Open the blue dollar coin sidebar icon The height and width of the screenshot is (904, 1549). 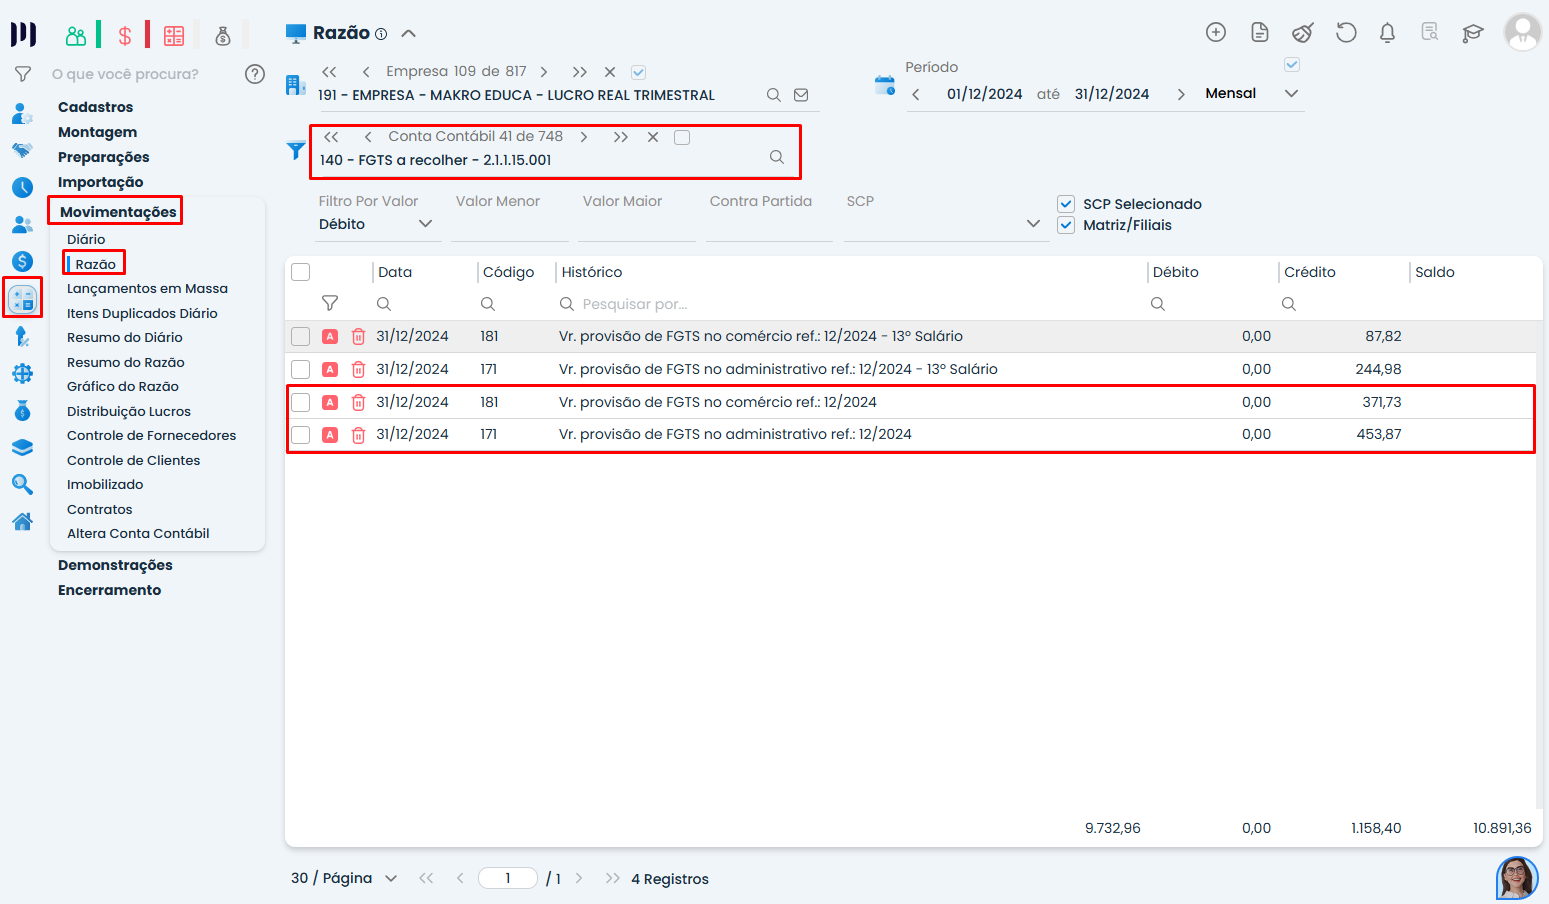pos(22,261)
